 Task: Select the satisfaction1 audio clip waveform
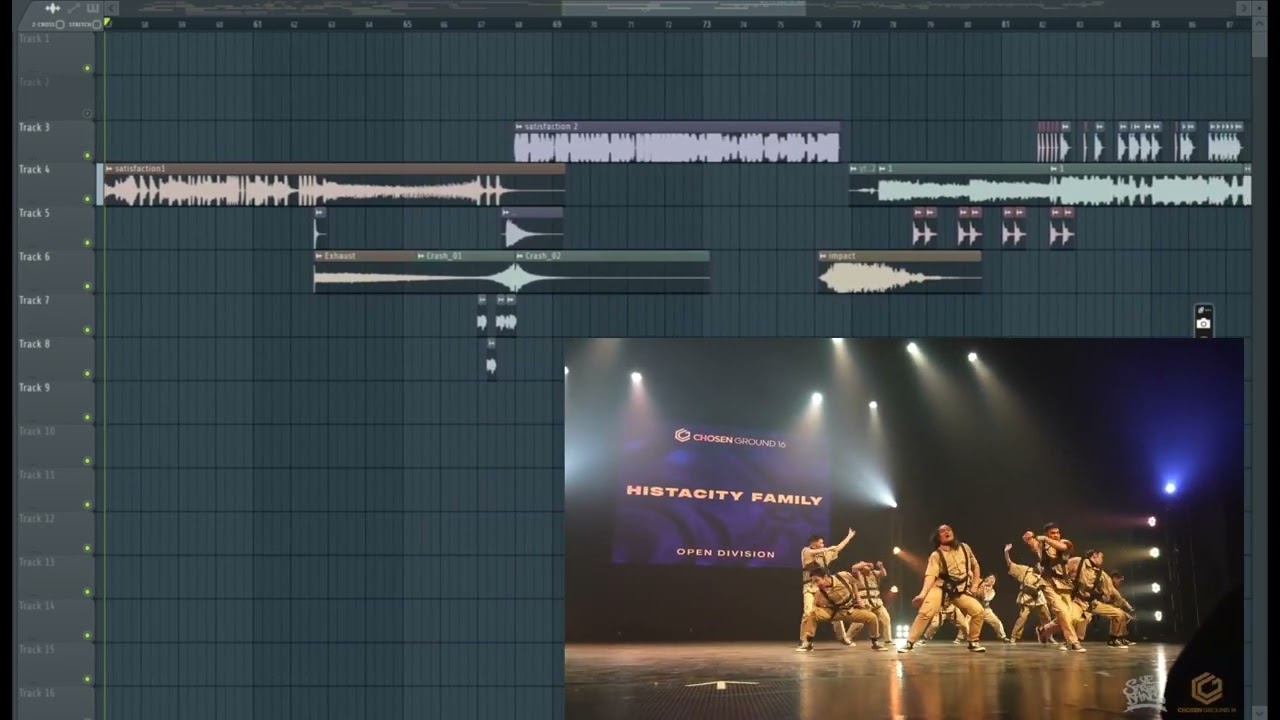(x=334, y=190)
